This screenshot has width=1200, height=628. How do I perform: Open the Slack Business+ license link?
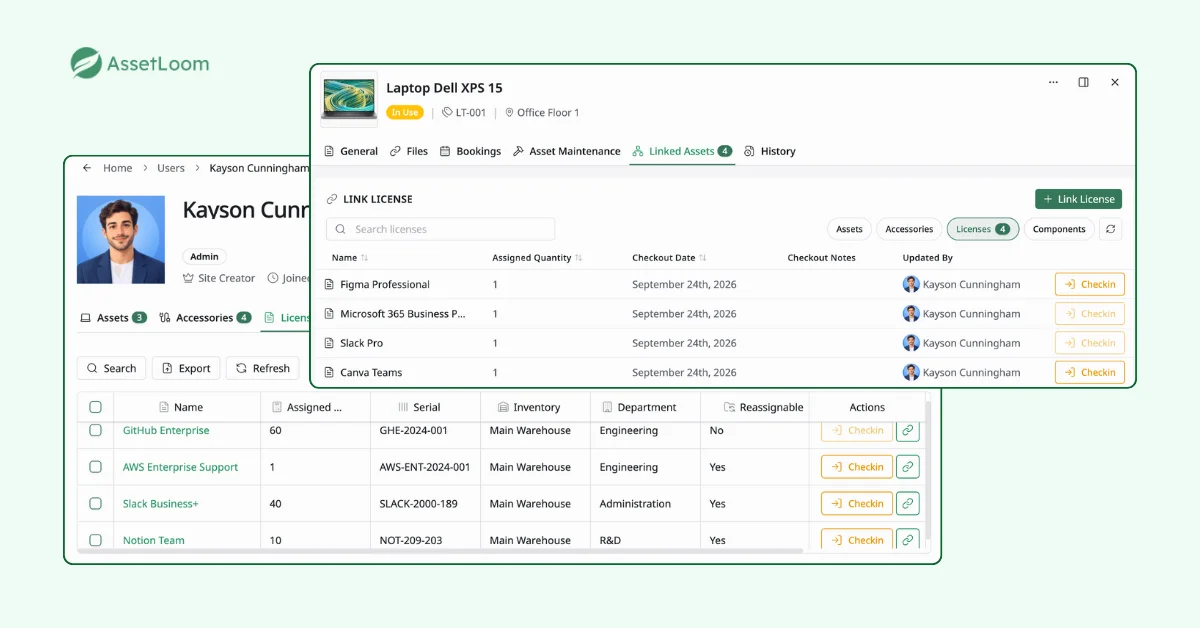[161, 504]
